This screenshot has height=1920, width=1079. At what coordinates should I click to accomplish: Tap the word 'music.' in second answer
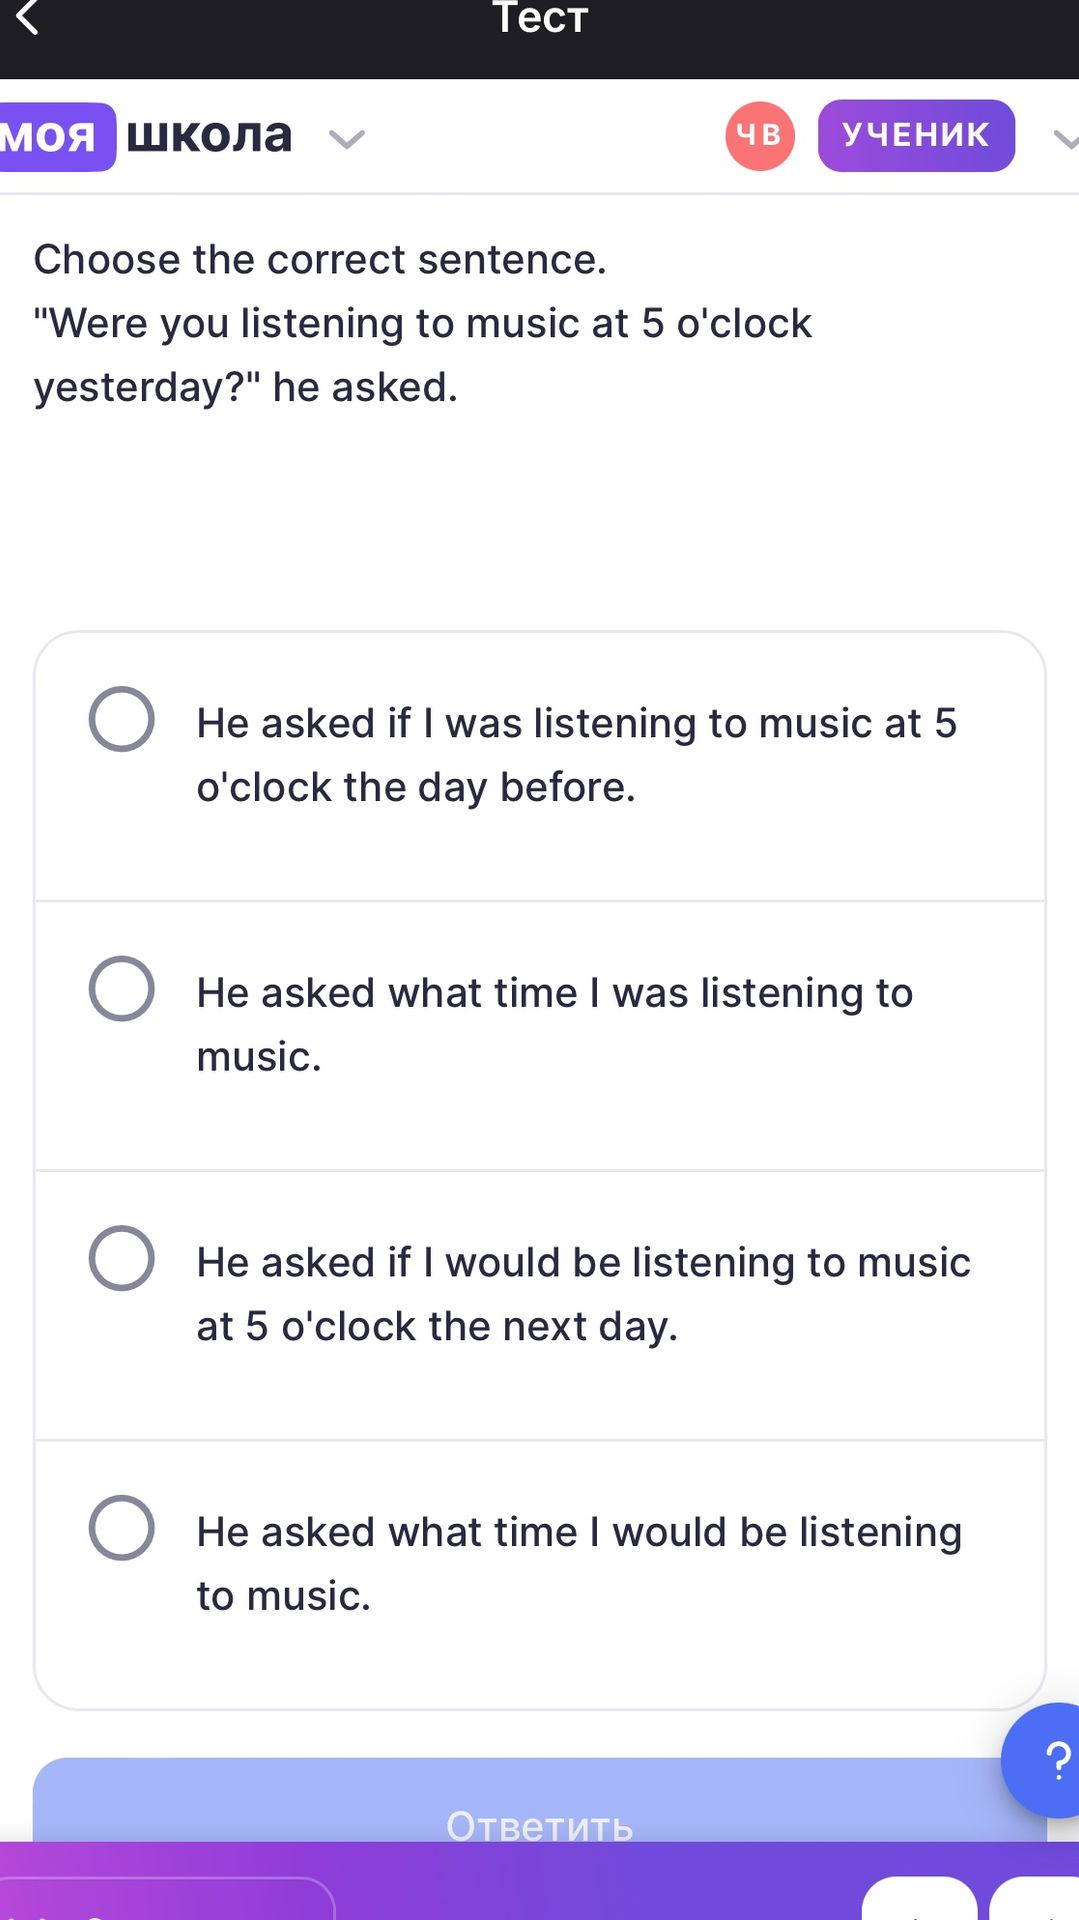pyautogui.click(x=259, y=1057)
